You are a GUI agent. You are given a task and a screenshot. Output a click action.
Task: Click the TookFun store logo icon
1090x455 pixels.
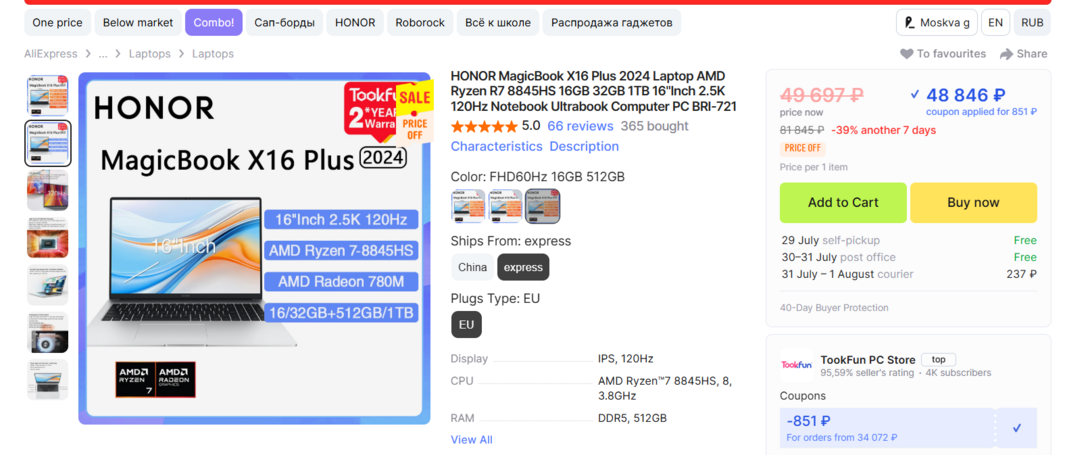[796, 365]
